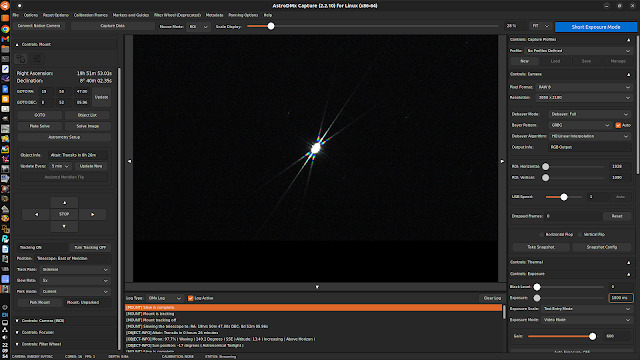The image size is (640, 360).
Task: Open the Calibration Frames menu
Action: pos(91,15)
